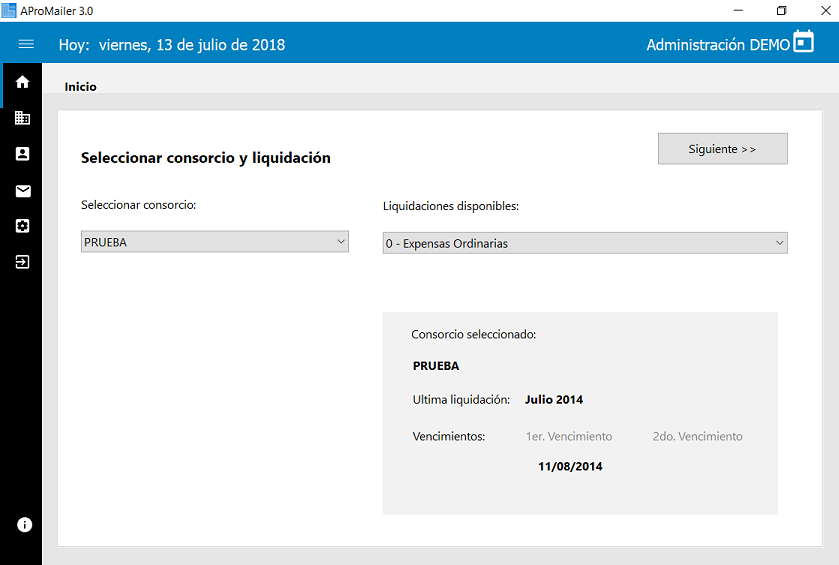Click the AProMailer app icon in title bar
The image size is (839, 565).
(x=9, y=10)
